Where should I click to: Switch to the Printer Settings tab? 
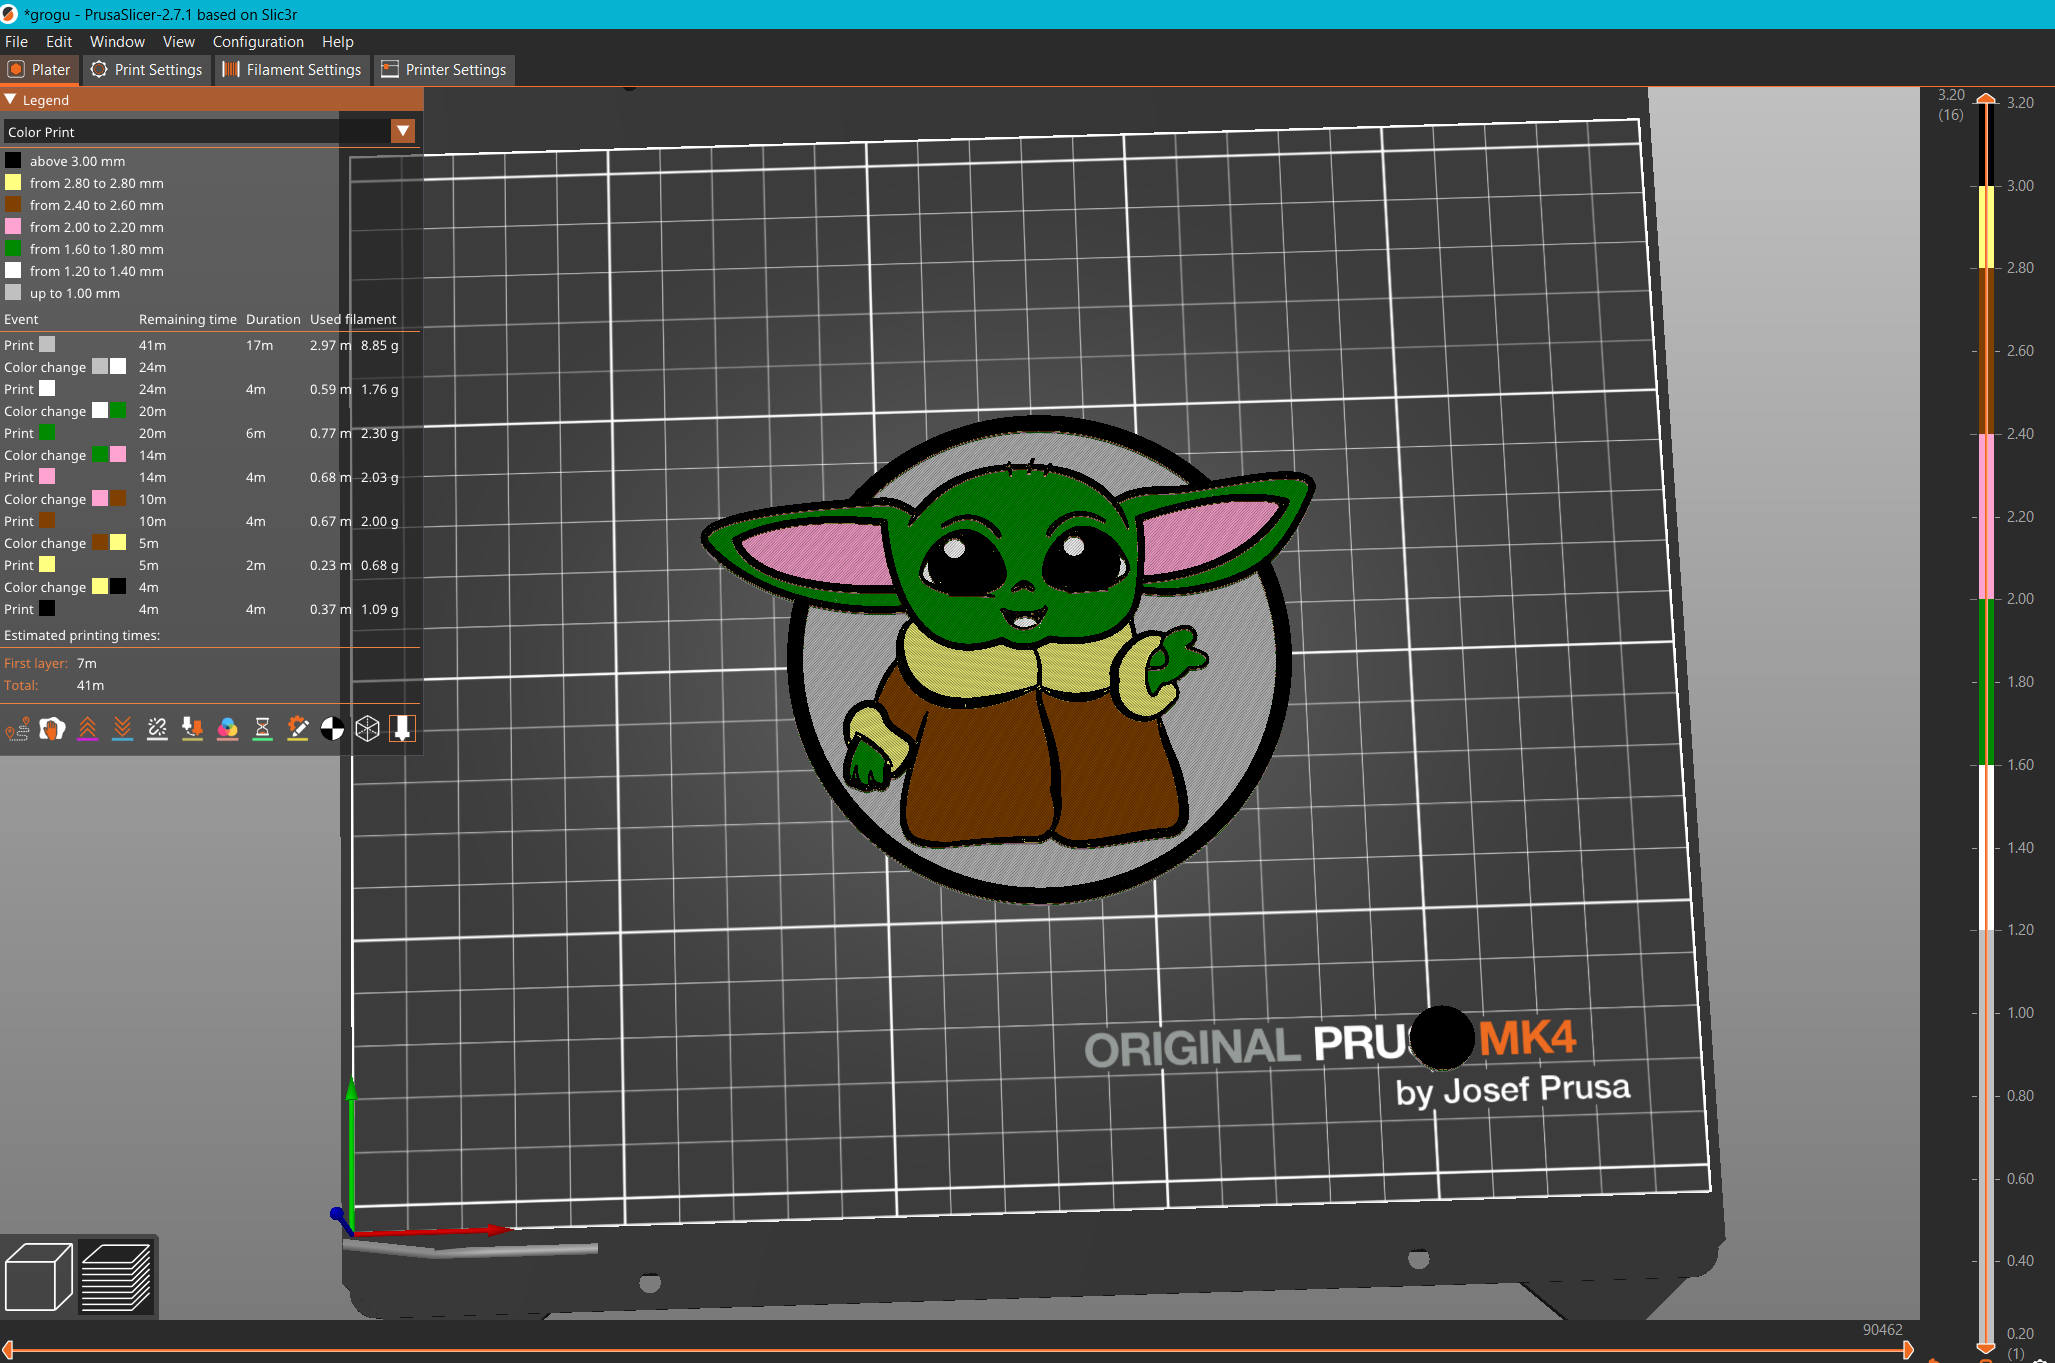pos(444,69)
